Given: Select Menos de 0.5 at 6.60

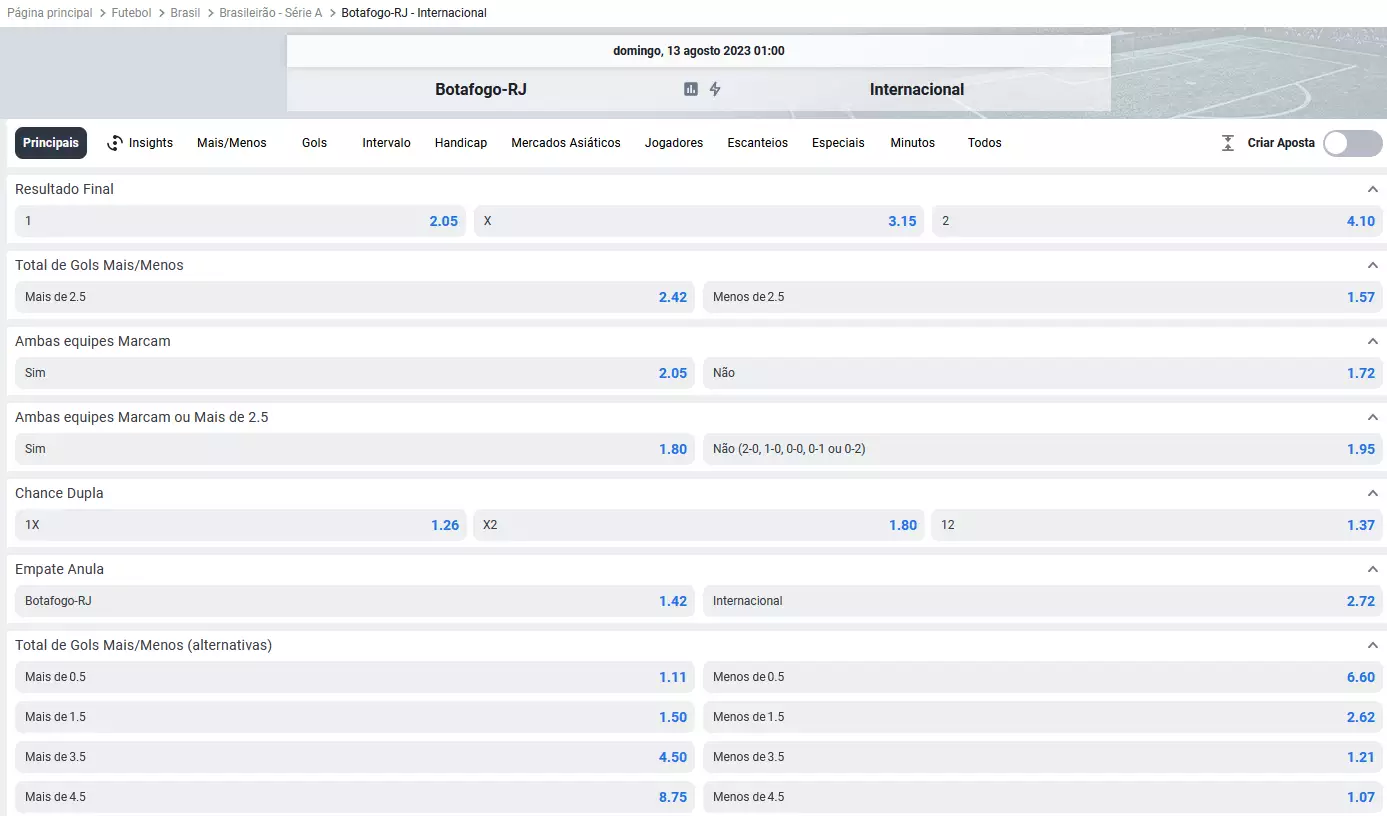Looking at the screenshot, I should coord(1043,677).
